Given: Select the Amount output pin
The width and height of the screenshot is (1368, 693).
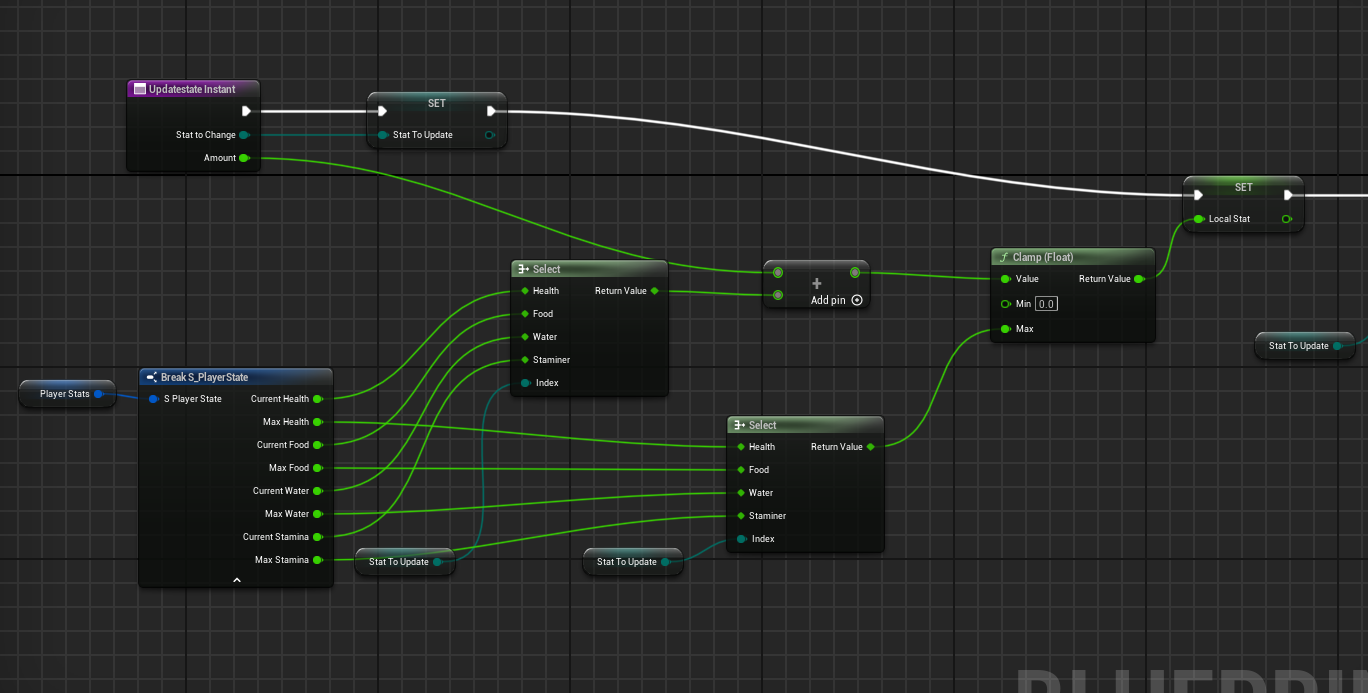Looking at the screenshot, I should tap(244, 158).
